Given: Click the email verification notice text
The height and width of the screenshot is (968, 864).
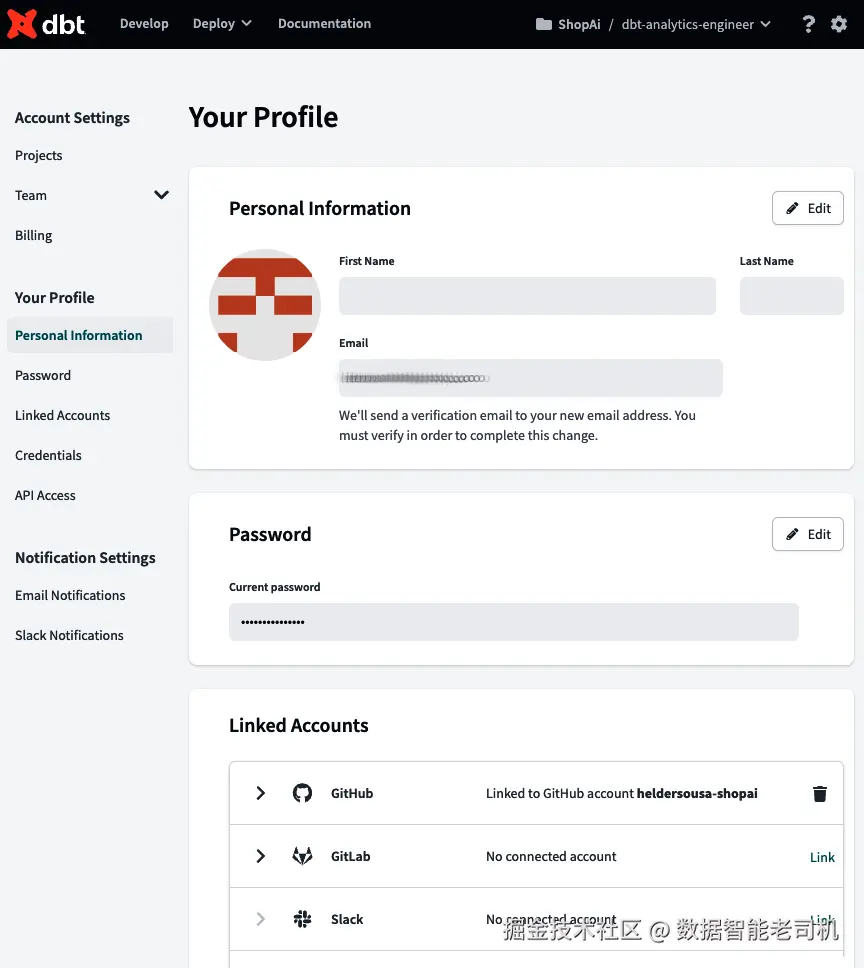Looking at the screenshot, I should [517, 425].
